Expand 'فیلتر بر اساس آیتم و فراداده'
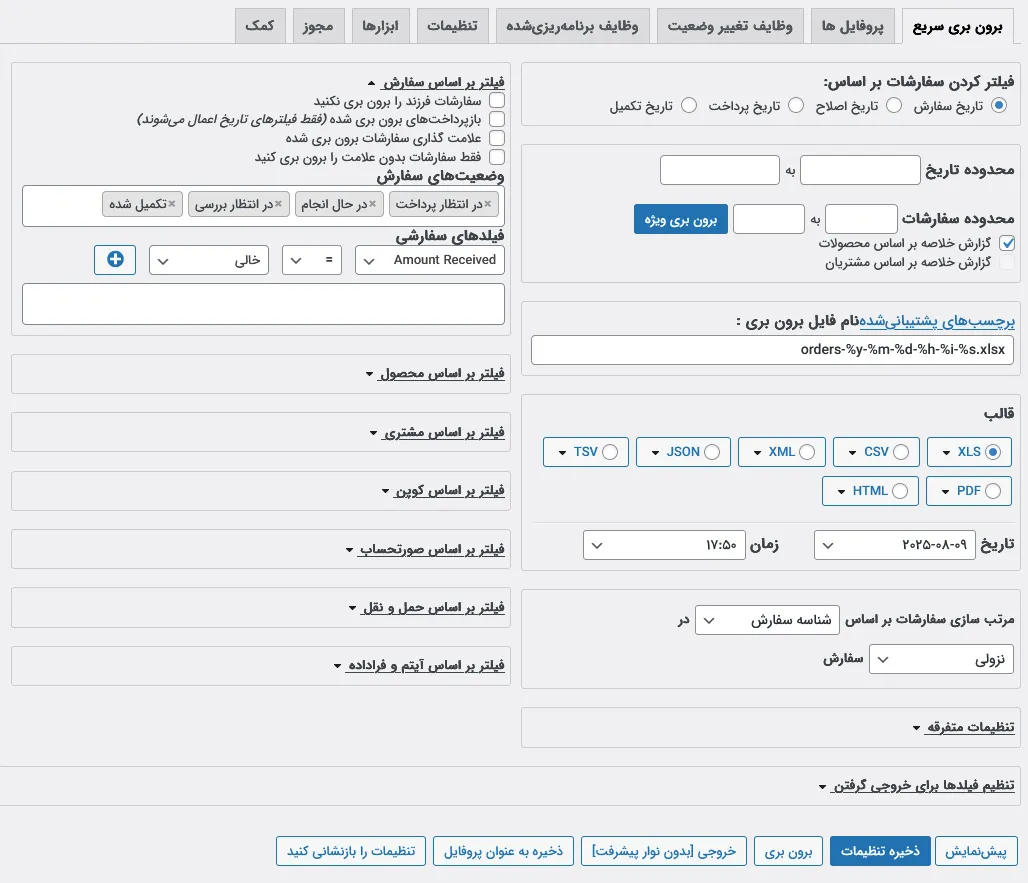This screenshot has height=883, width=1028. tap(419, 665)
